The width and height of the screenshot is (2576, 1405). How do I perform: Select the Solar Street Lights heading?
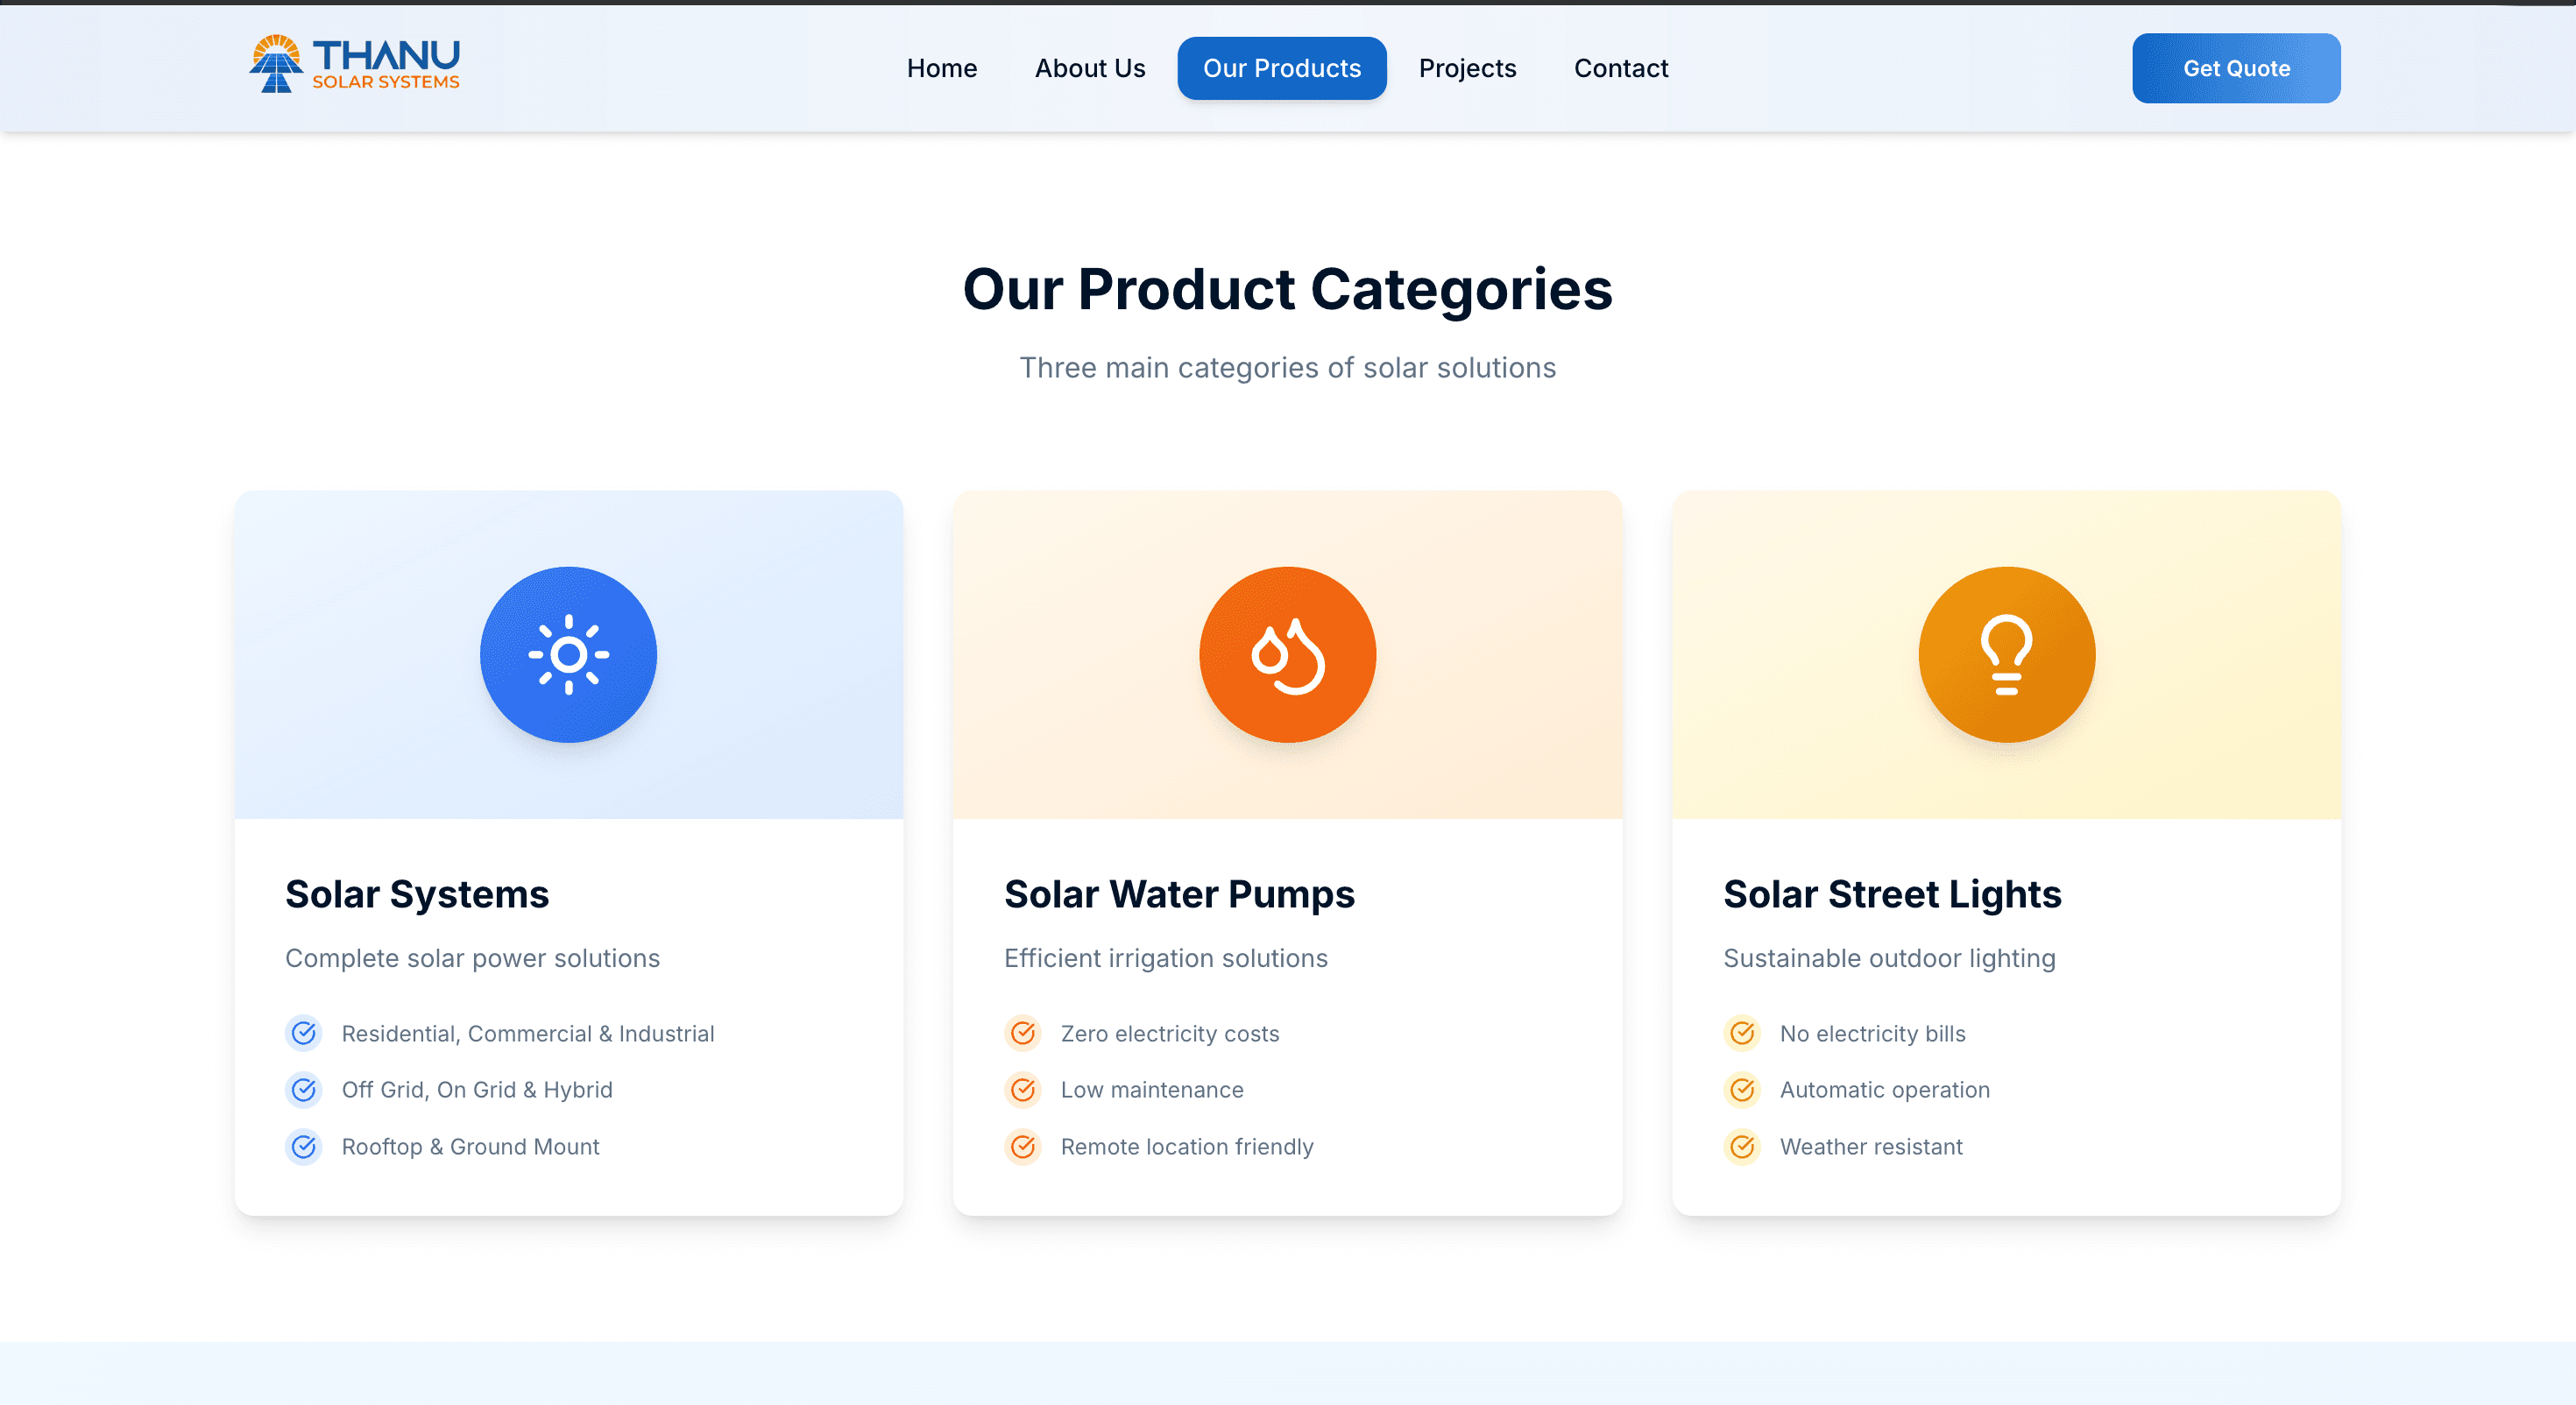click(1892, 893)
